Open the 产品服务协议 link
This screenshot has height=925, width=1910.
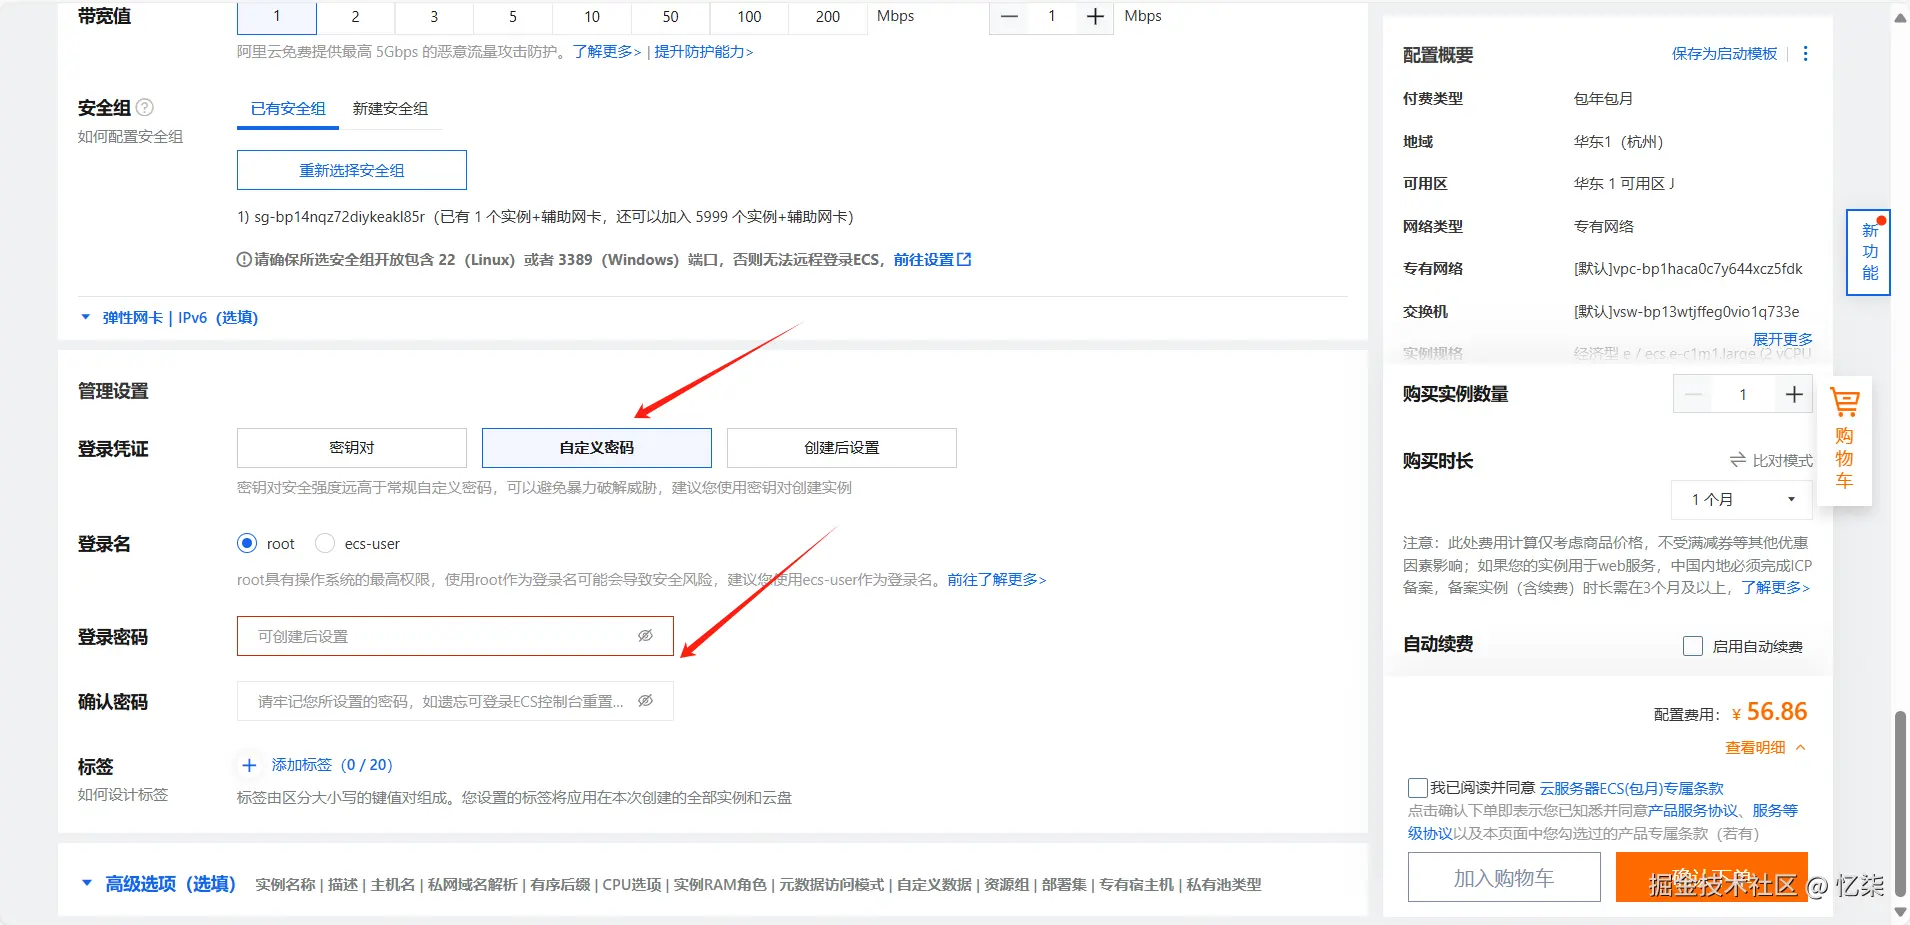click(x=1693, y=810)
